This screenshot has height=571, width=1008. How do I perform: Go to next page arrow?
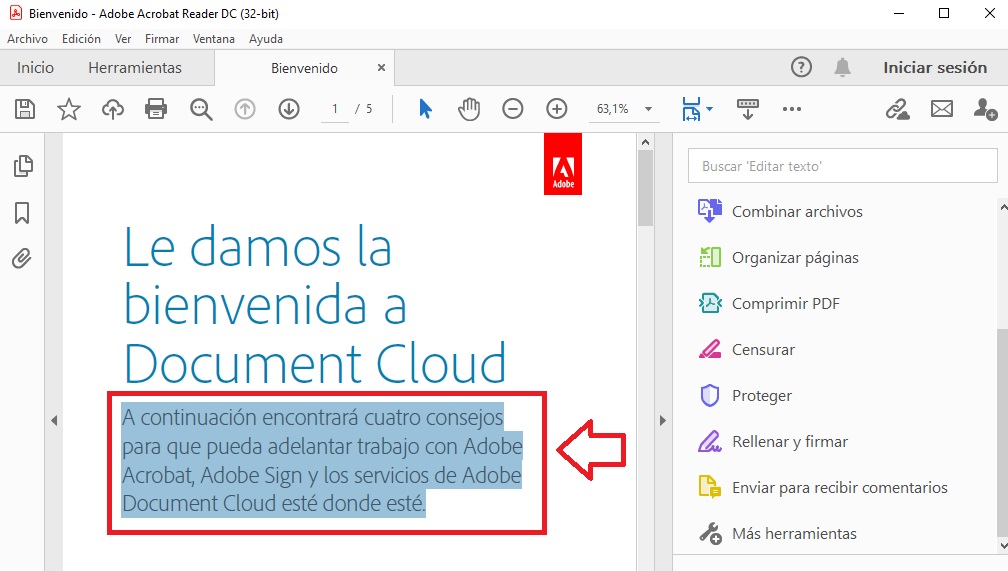pos(289,109)
